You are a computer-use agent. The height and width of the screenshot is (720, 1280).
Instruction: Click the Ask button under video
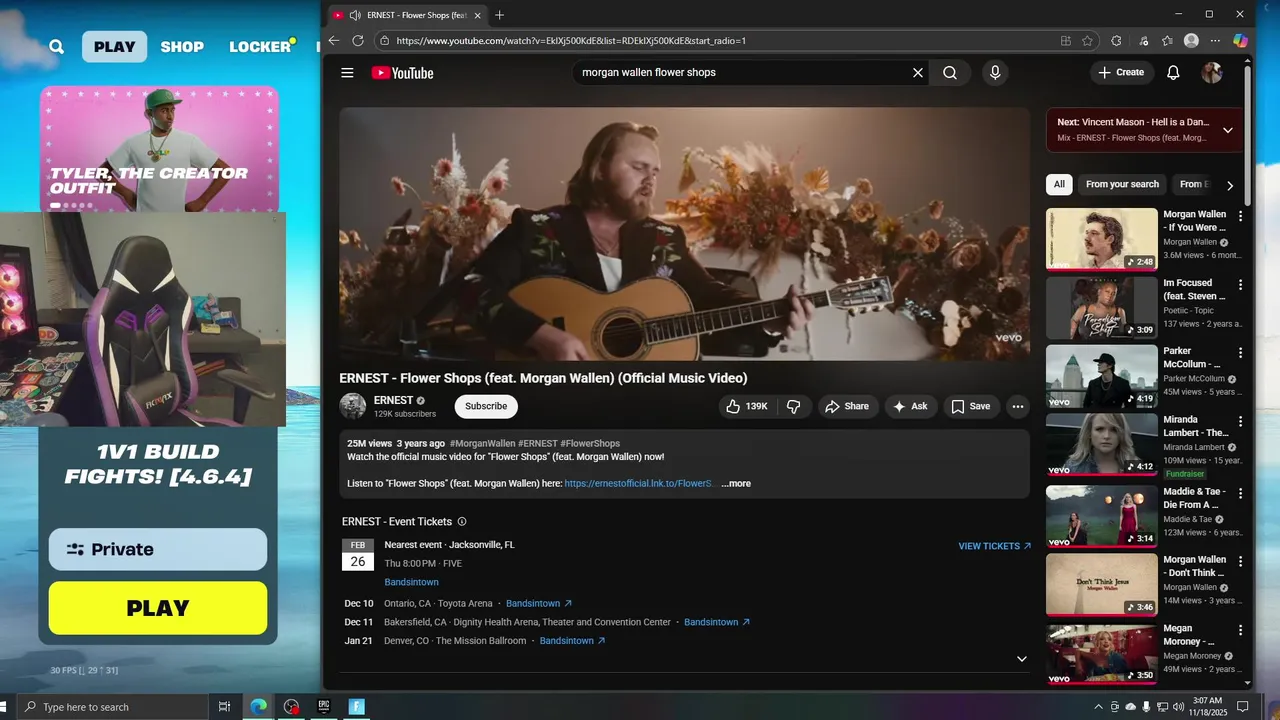pos(910,406)
